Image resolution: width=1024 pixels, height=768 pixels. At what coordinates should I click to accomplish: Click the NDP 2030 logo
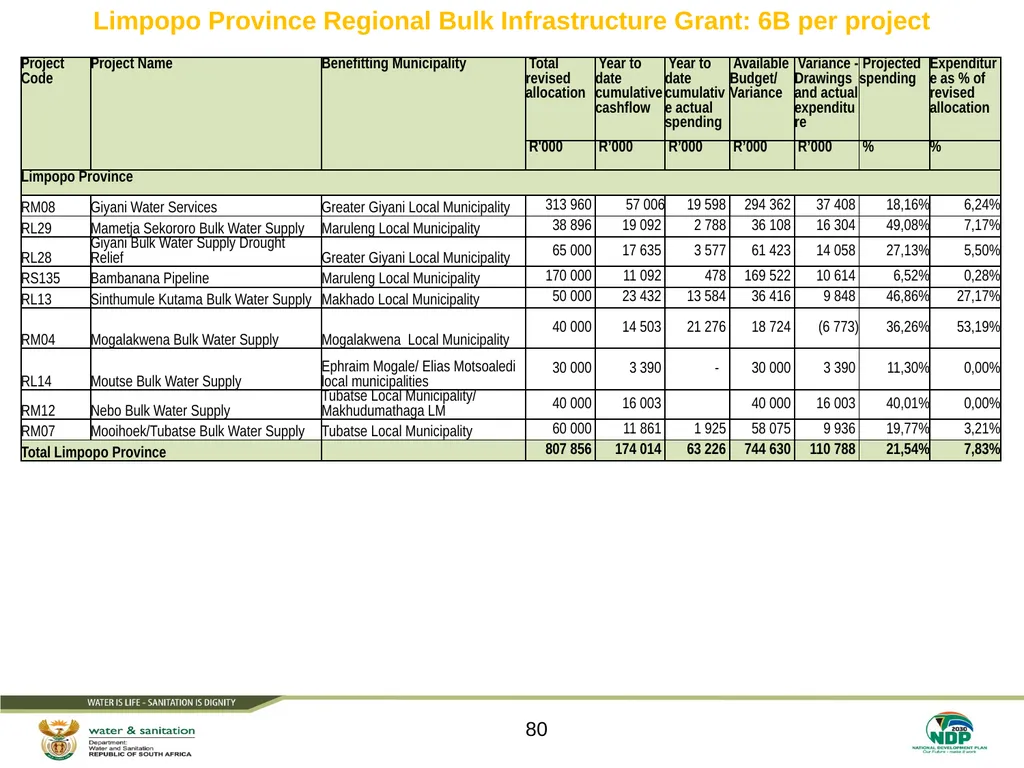point(950,733)
